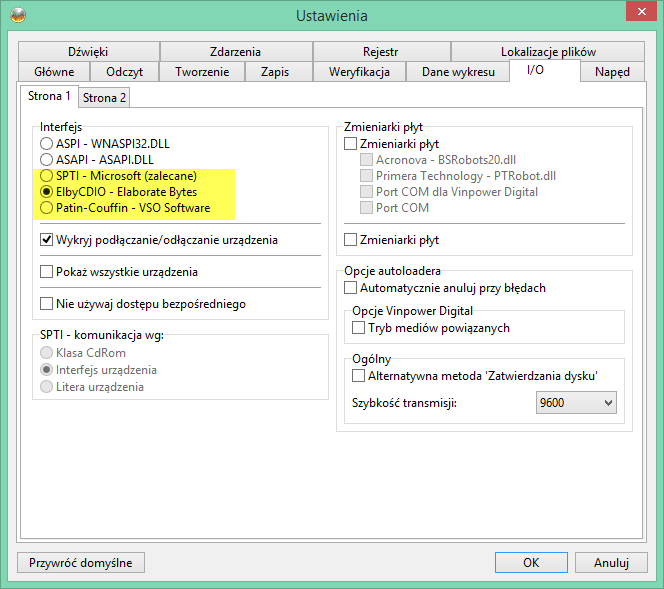Switch to the Główne tab
This screenshot has height=589, width=664.
pos(54,72)
